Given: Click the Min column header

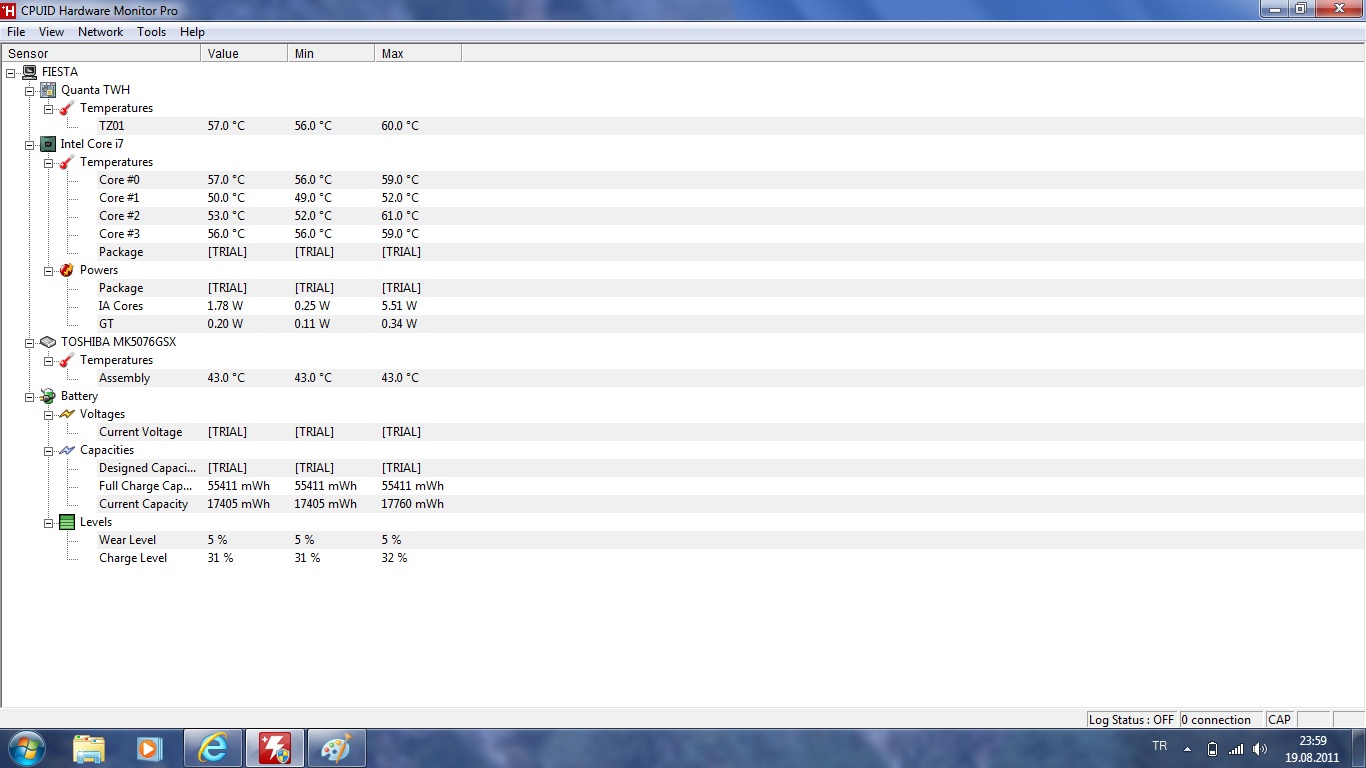Looking at the screenshot, I should pos(331,53).
